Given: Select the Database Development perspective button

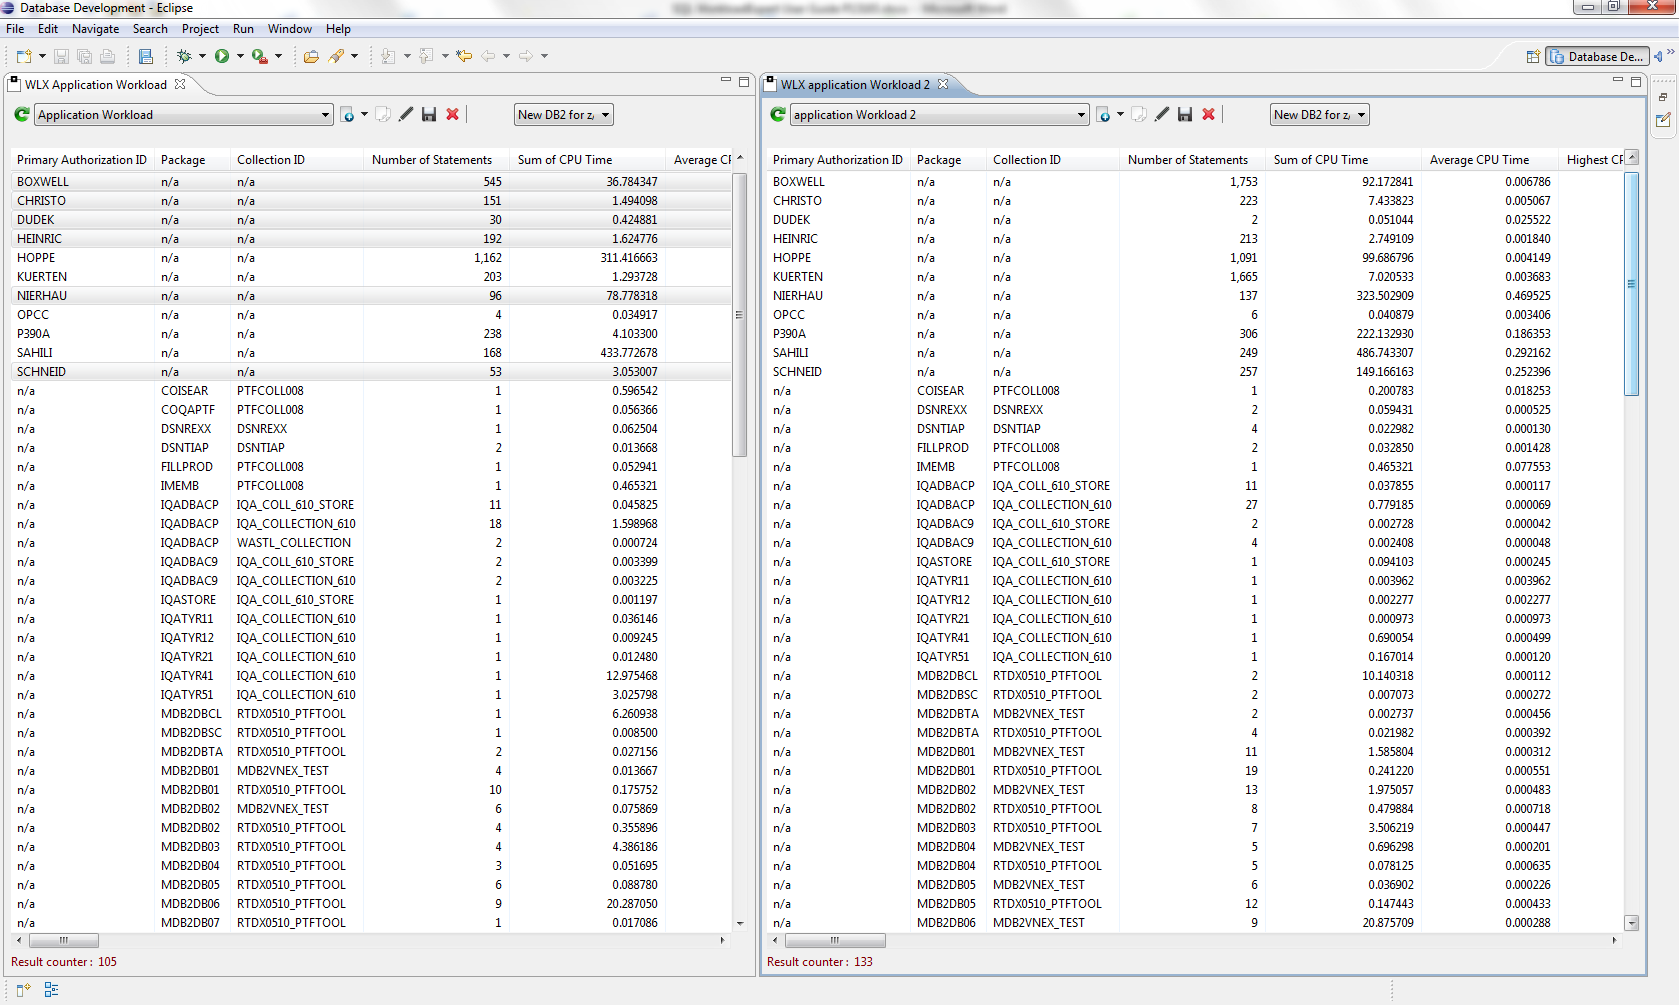Looking at the screenshot, I should click(1597, 57).
